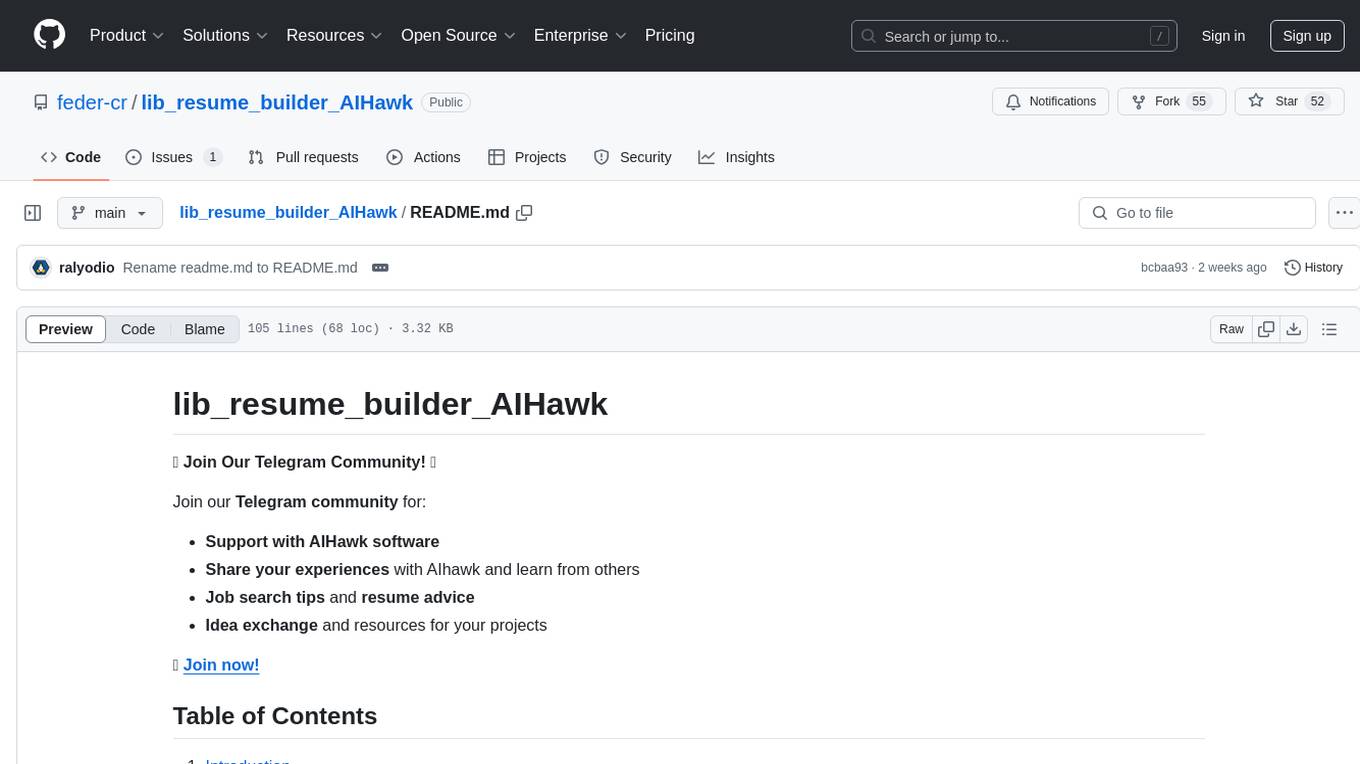Click the Raw button
Viewport: 1360px width, 764px height.
1231,329
